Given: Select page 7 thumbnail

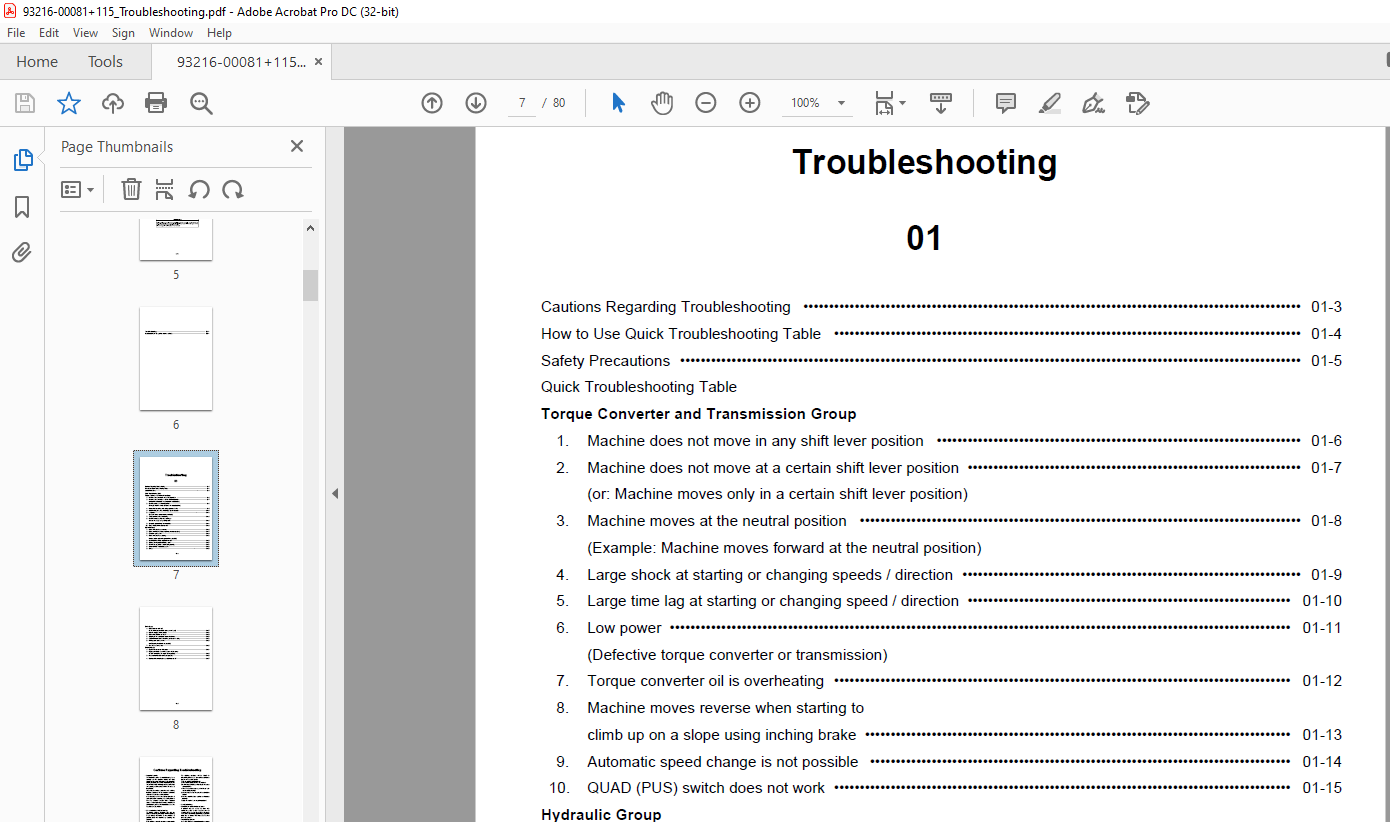Looking at the screenshot, I should (176, 508).
